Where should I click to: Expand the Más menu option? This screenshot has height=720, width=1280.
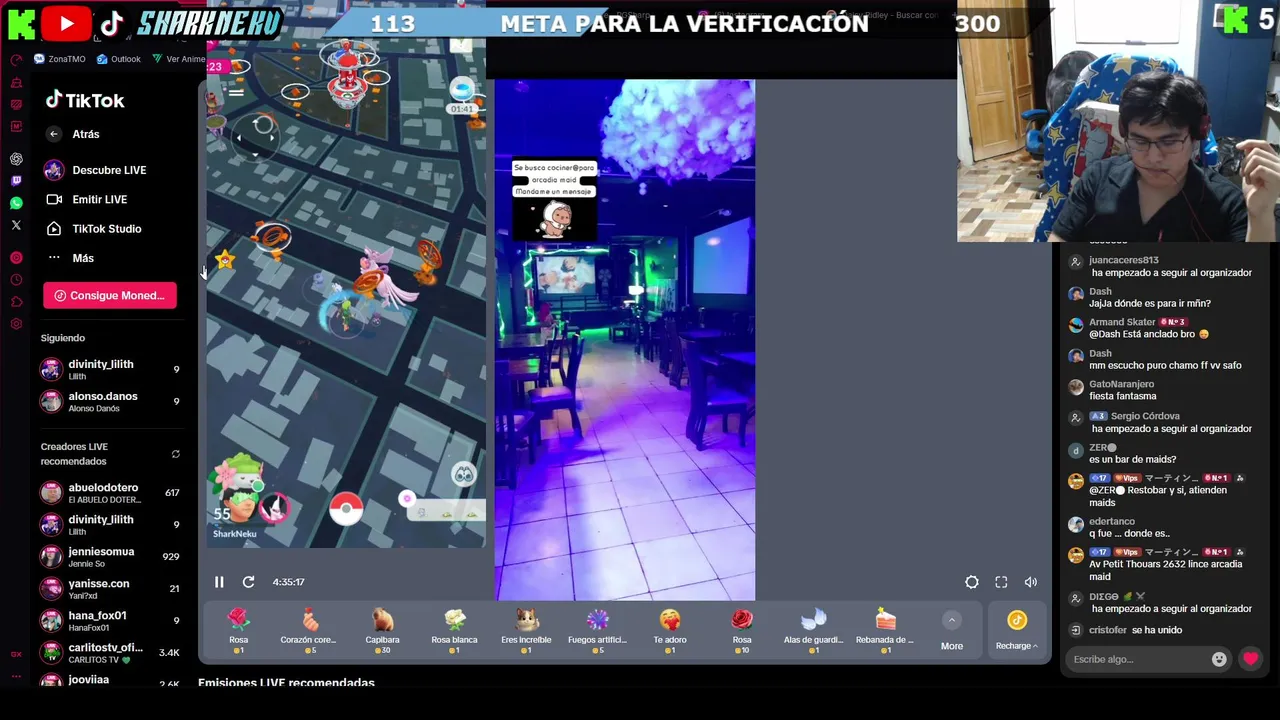coord(70,258)
